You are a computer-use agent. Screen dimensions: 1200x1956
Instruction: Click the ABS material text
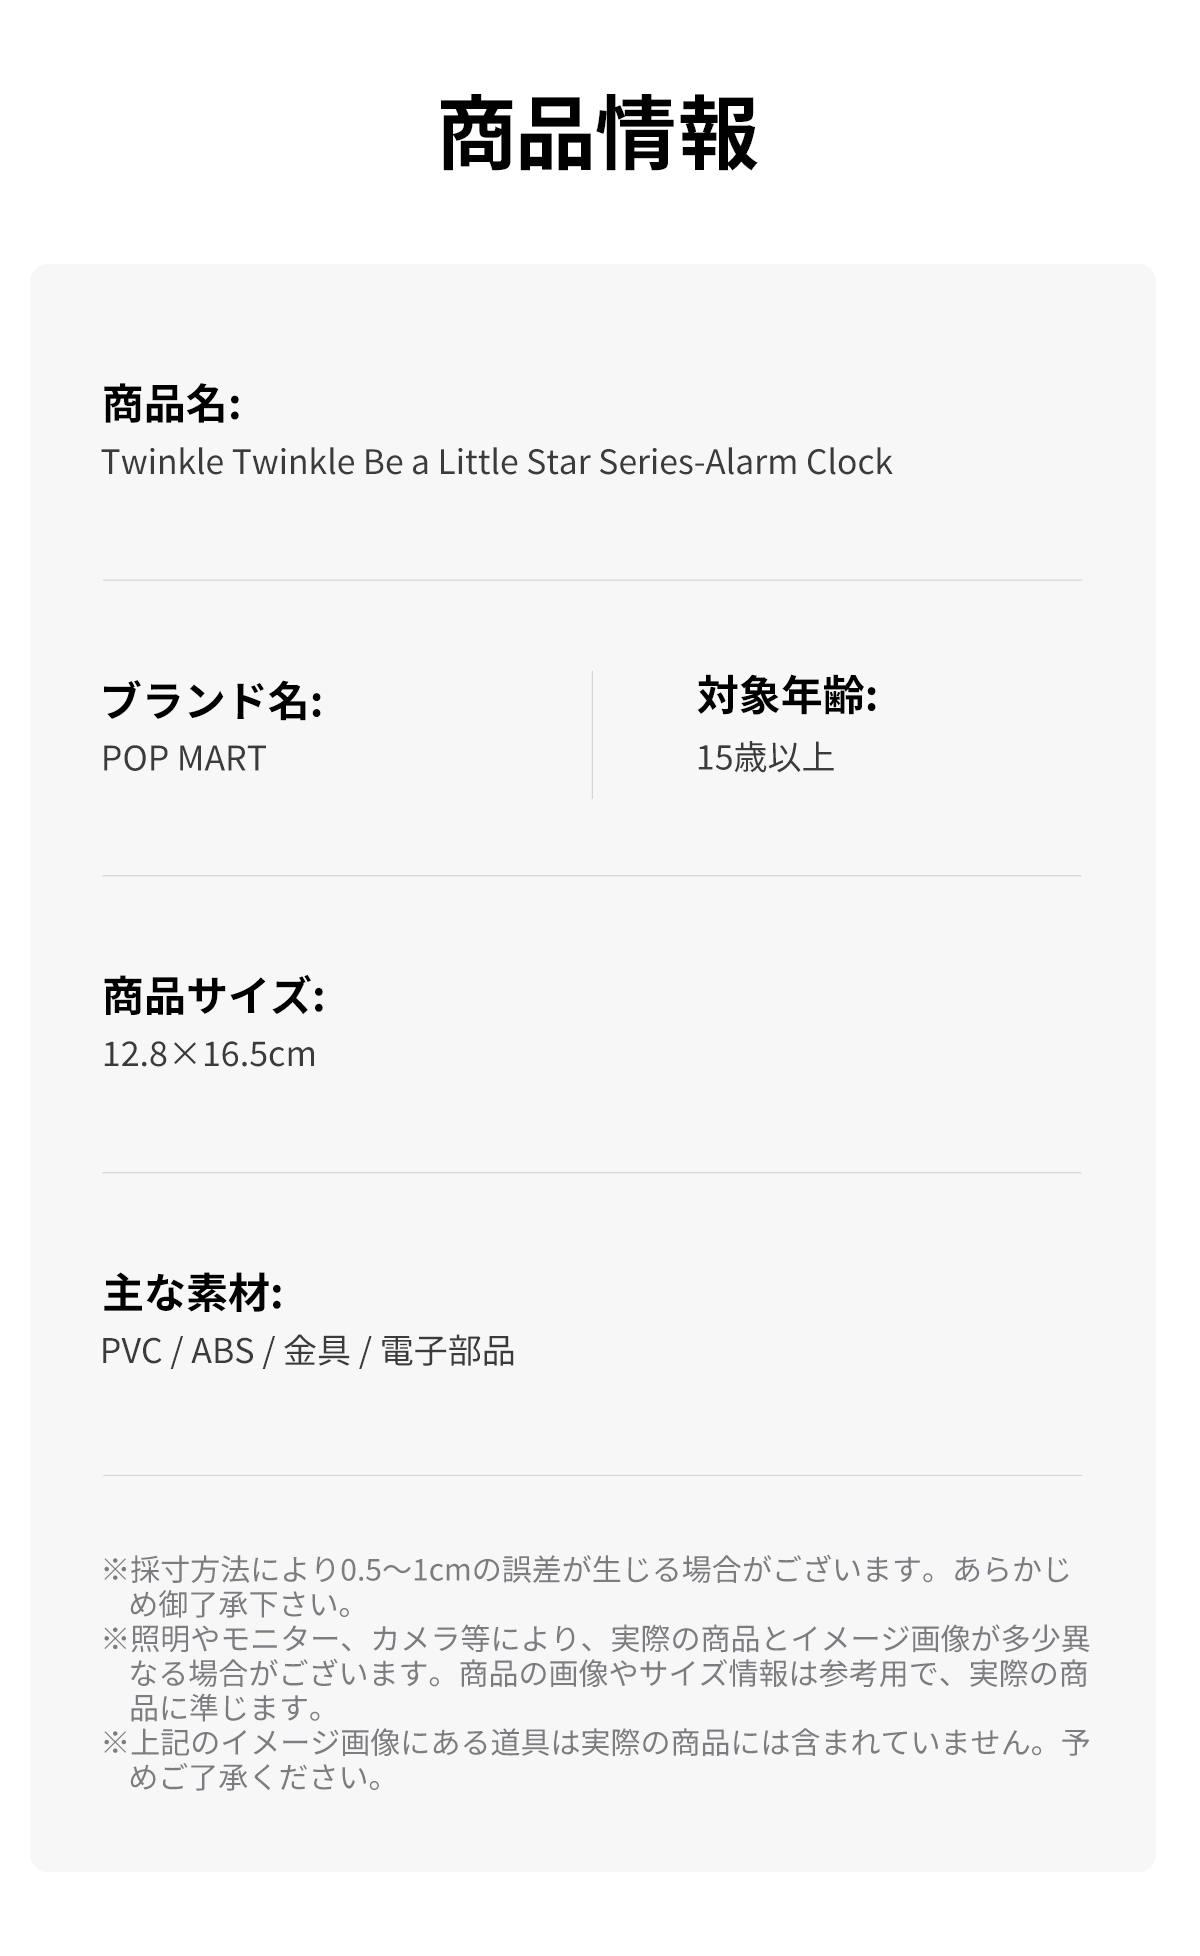222,1351
